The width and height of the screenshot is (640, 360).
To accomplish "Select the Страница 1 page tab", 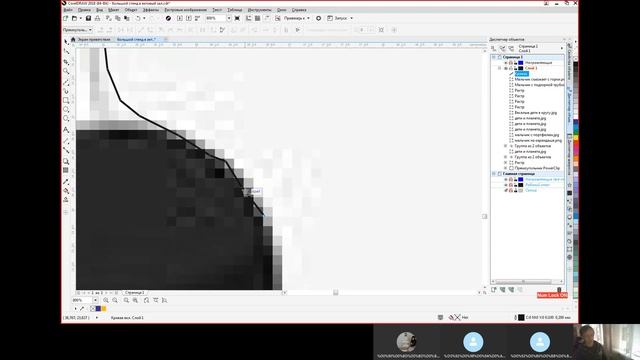I will (x=134, y=293).
